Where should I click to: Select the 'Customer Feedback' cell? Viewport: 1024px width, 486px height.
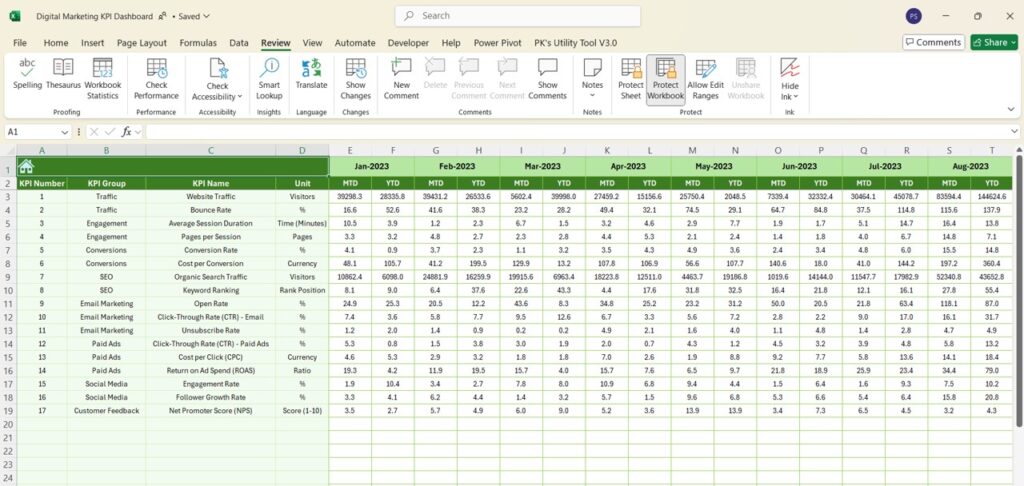click(106, 411)
